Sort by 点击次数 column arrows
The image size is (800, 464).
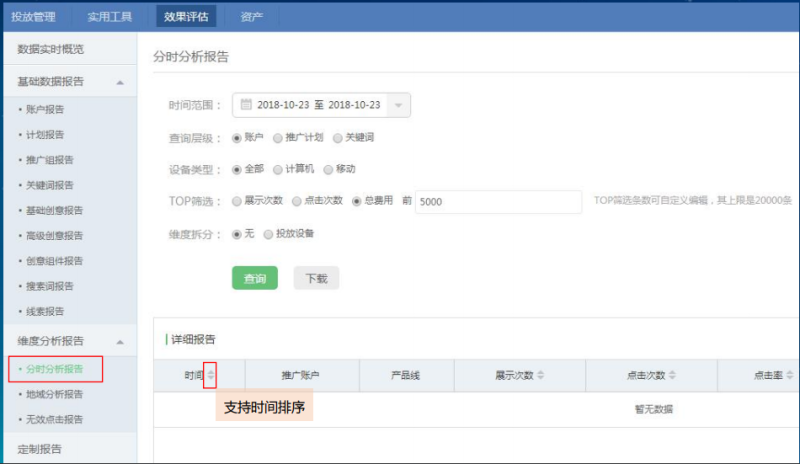(673, 375)
